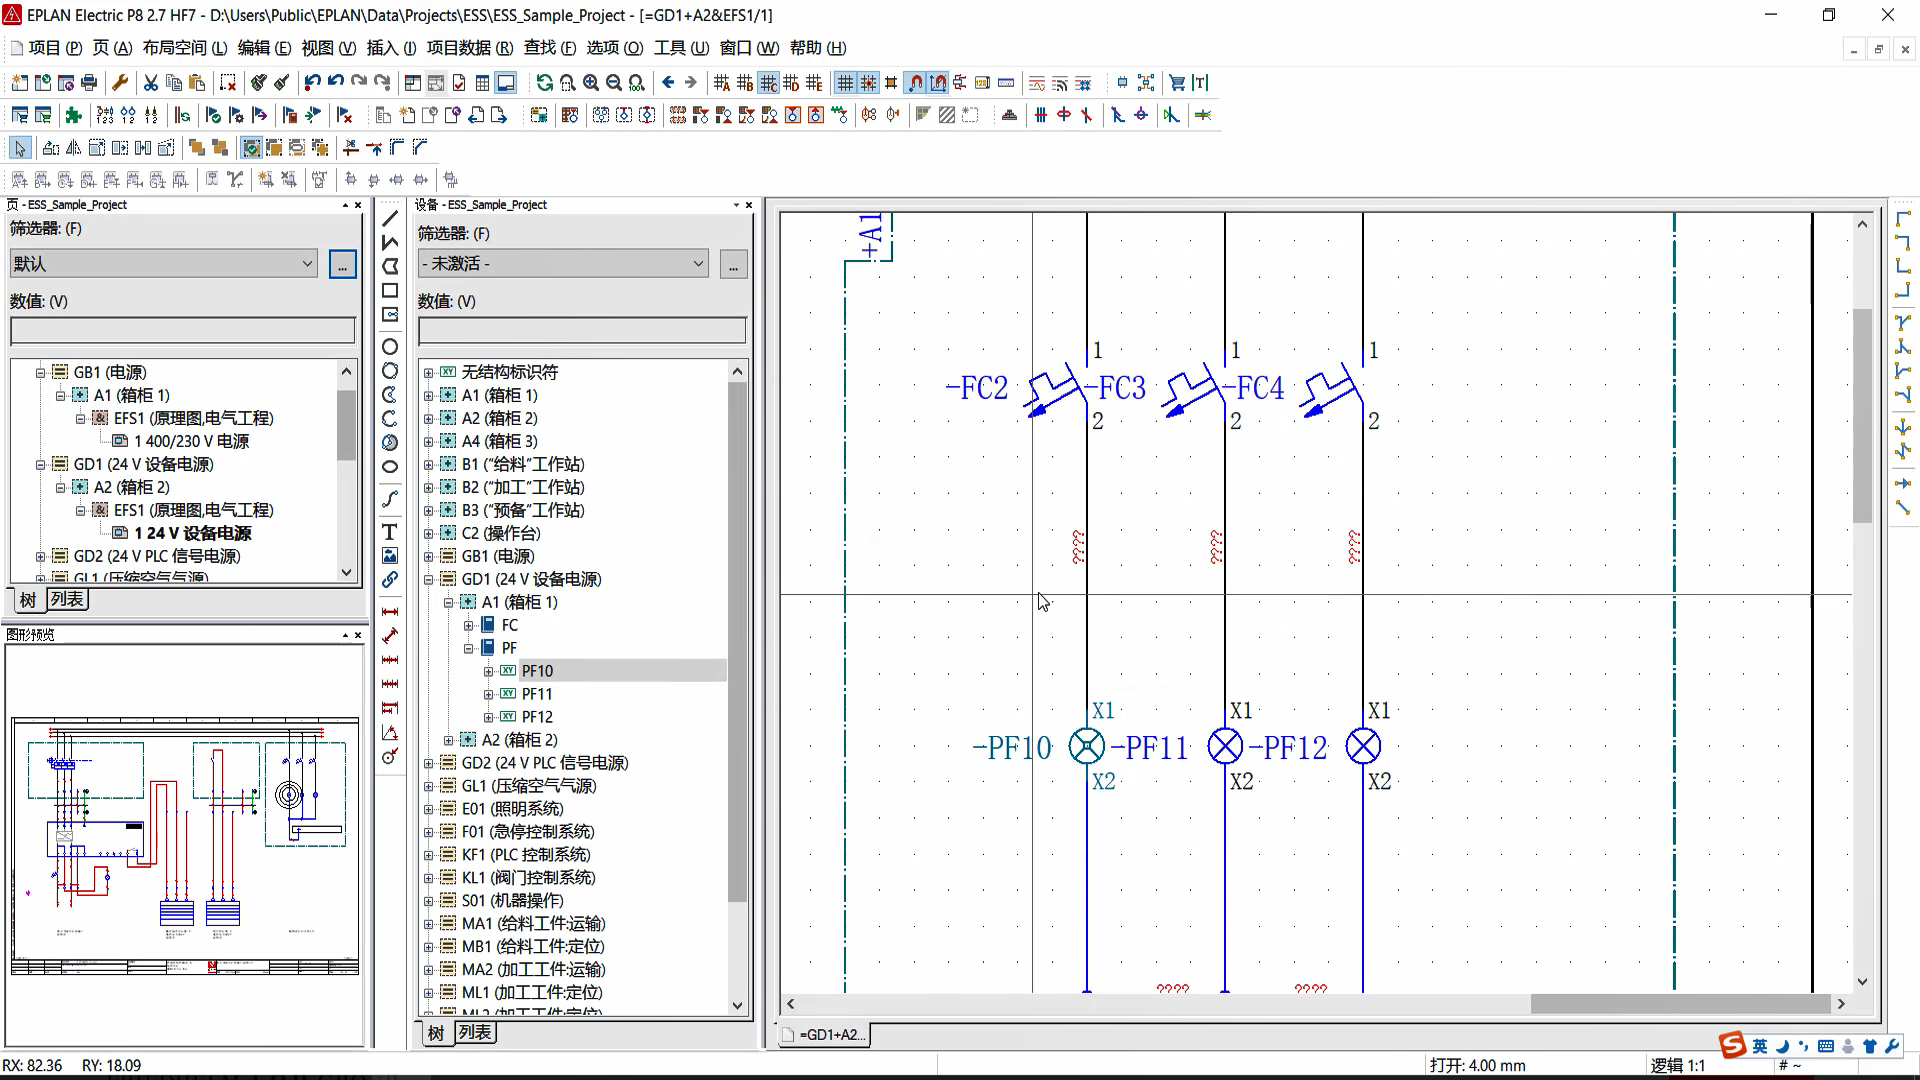1920x1080 pixels.
Task: Collapse the PF node in device tree
Action: (x=468, y=648)
